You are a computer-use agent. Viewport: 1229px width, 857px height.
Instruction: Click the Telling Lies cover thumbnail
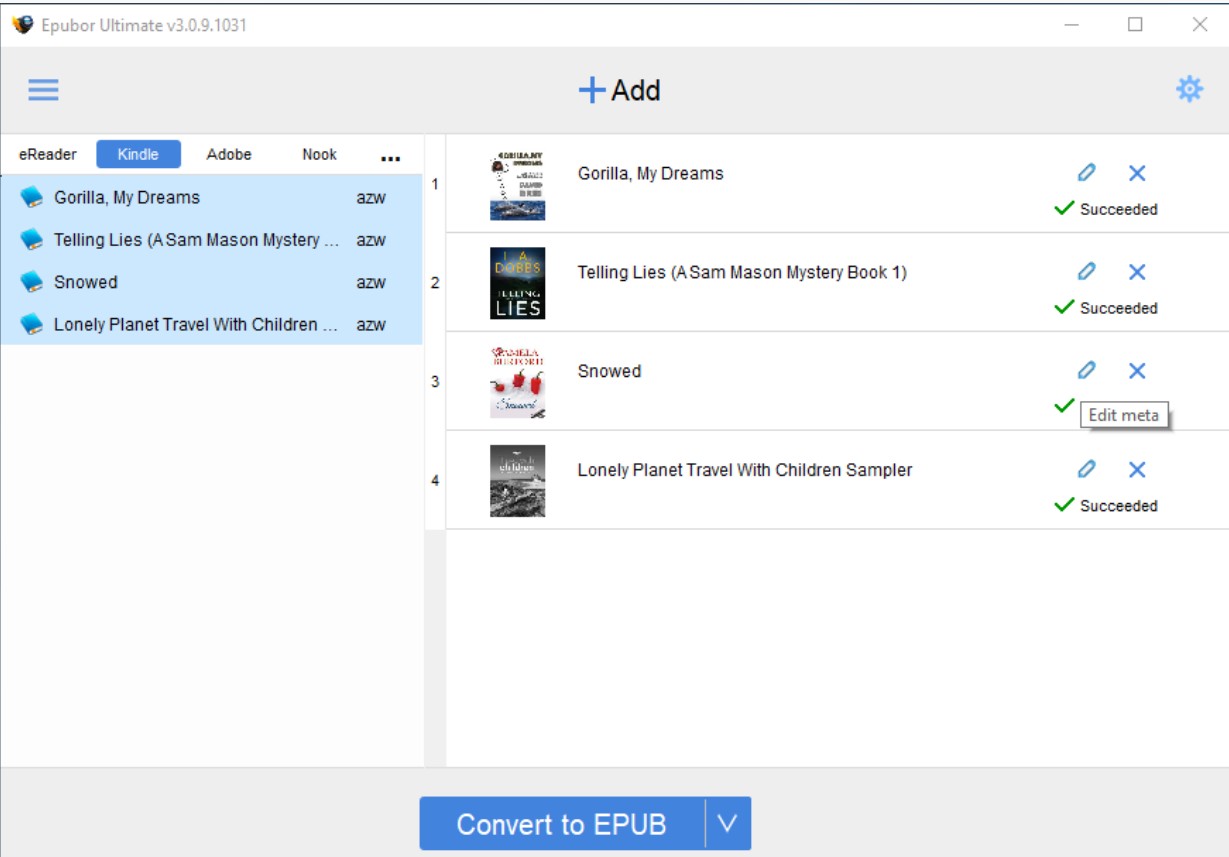pyautogui.click(x=517, y=283)
